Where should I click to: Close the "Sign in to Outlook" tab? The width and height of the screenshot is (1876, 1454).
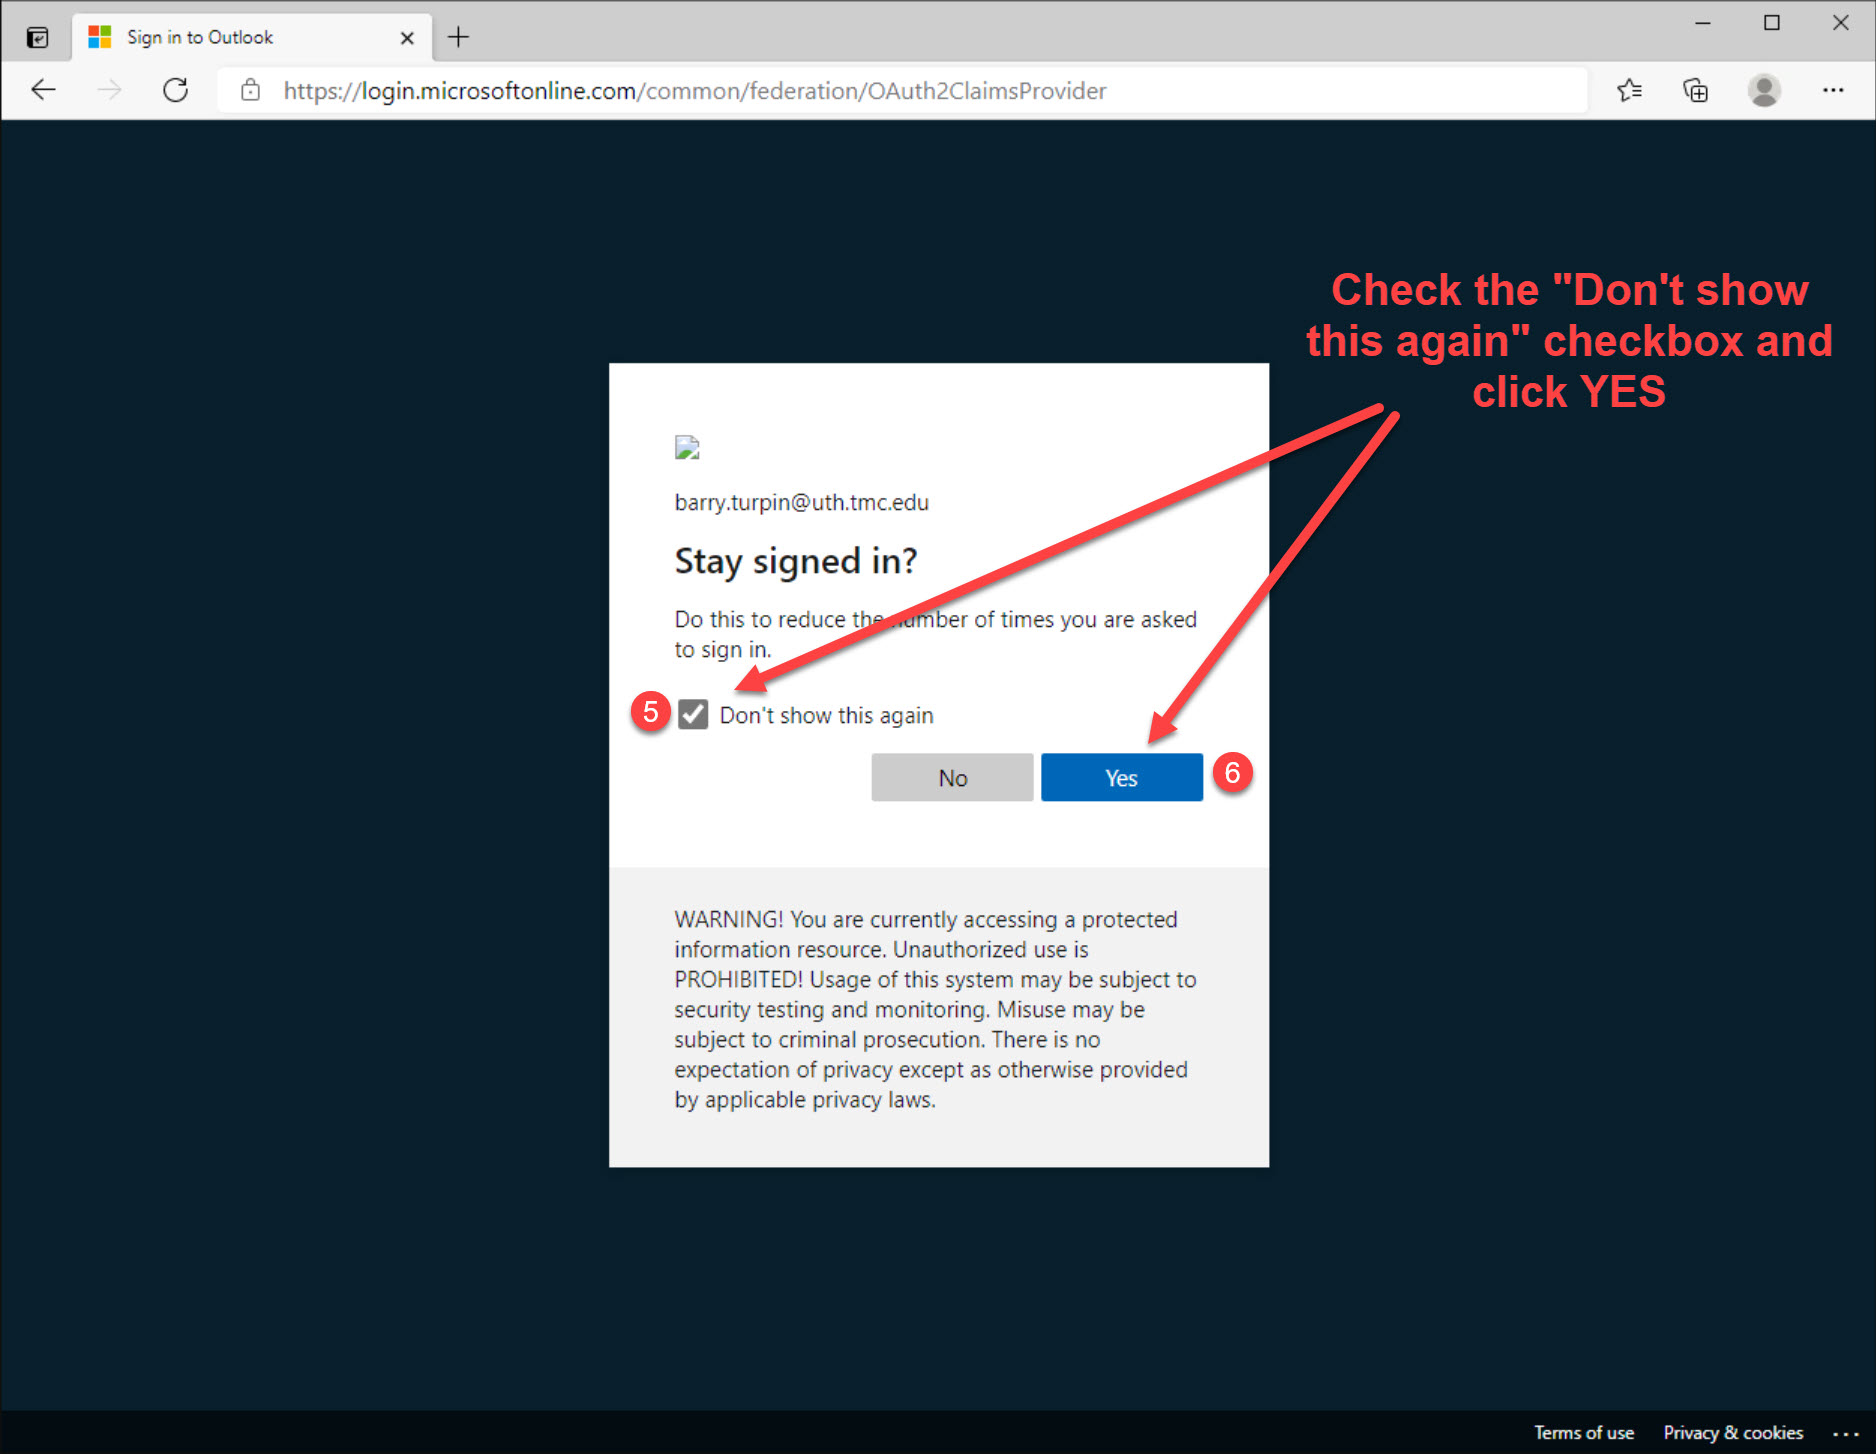(x=407, y=38)
